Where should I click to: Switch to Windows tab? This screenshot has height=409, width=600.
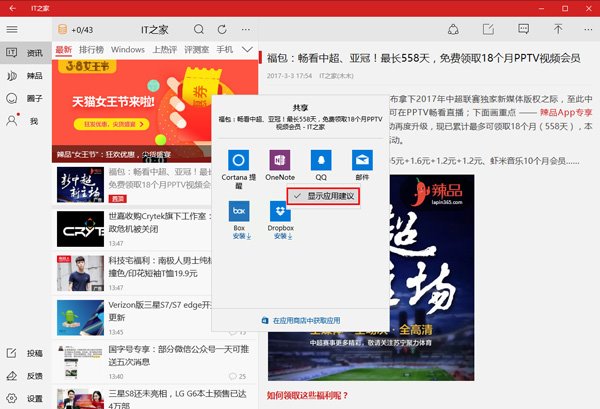128,50
